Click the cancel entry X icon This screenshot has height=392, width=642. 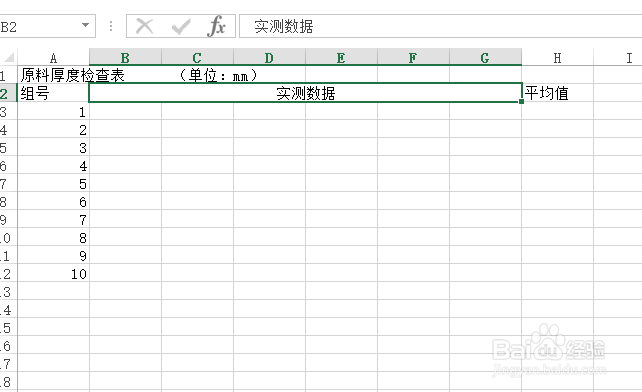145,27
